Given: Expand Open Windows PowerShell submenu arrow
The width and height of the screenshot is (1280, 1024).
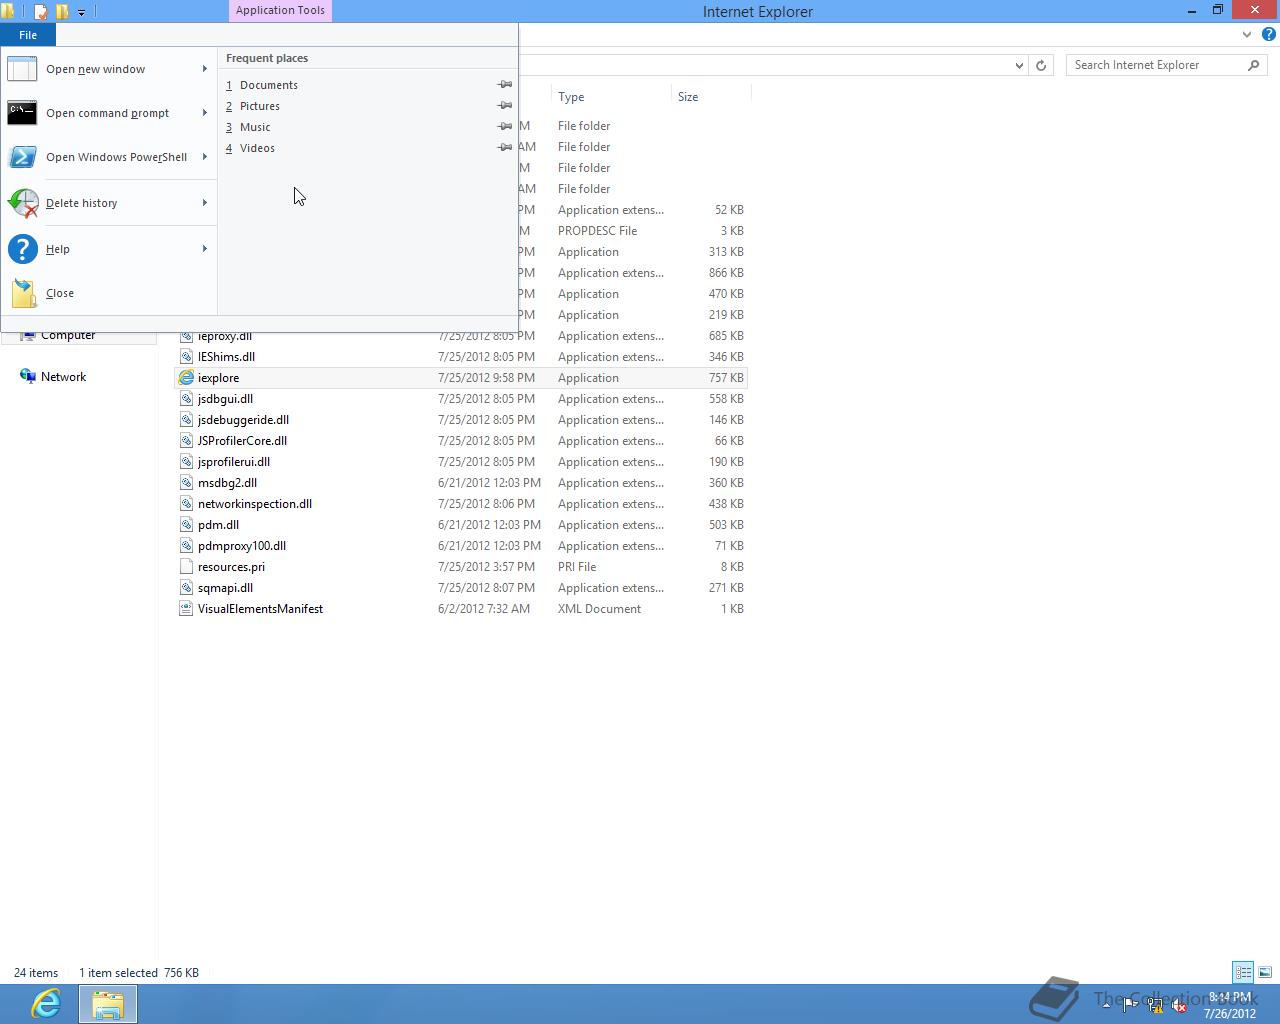Looking at the screenshot, I should click(x=205, y=157).
